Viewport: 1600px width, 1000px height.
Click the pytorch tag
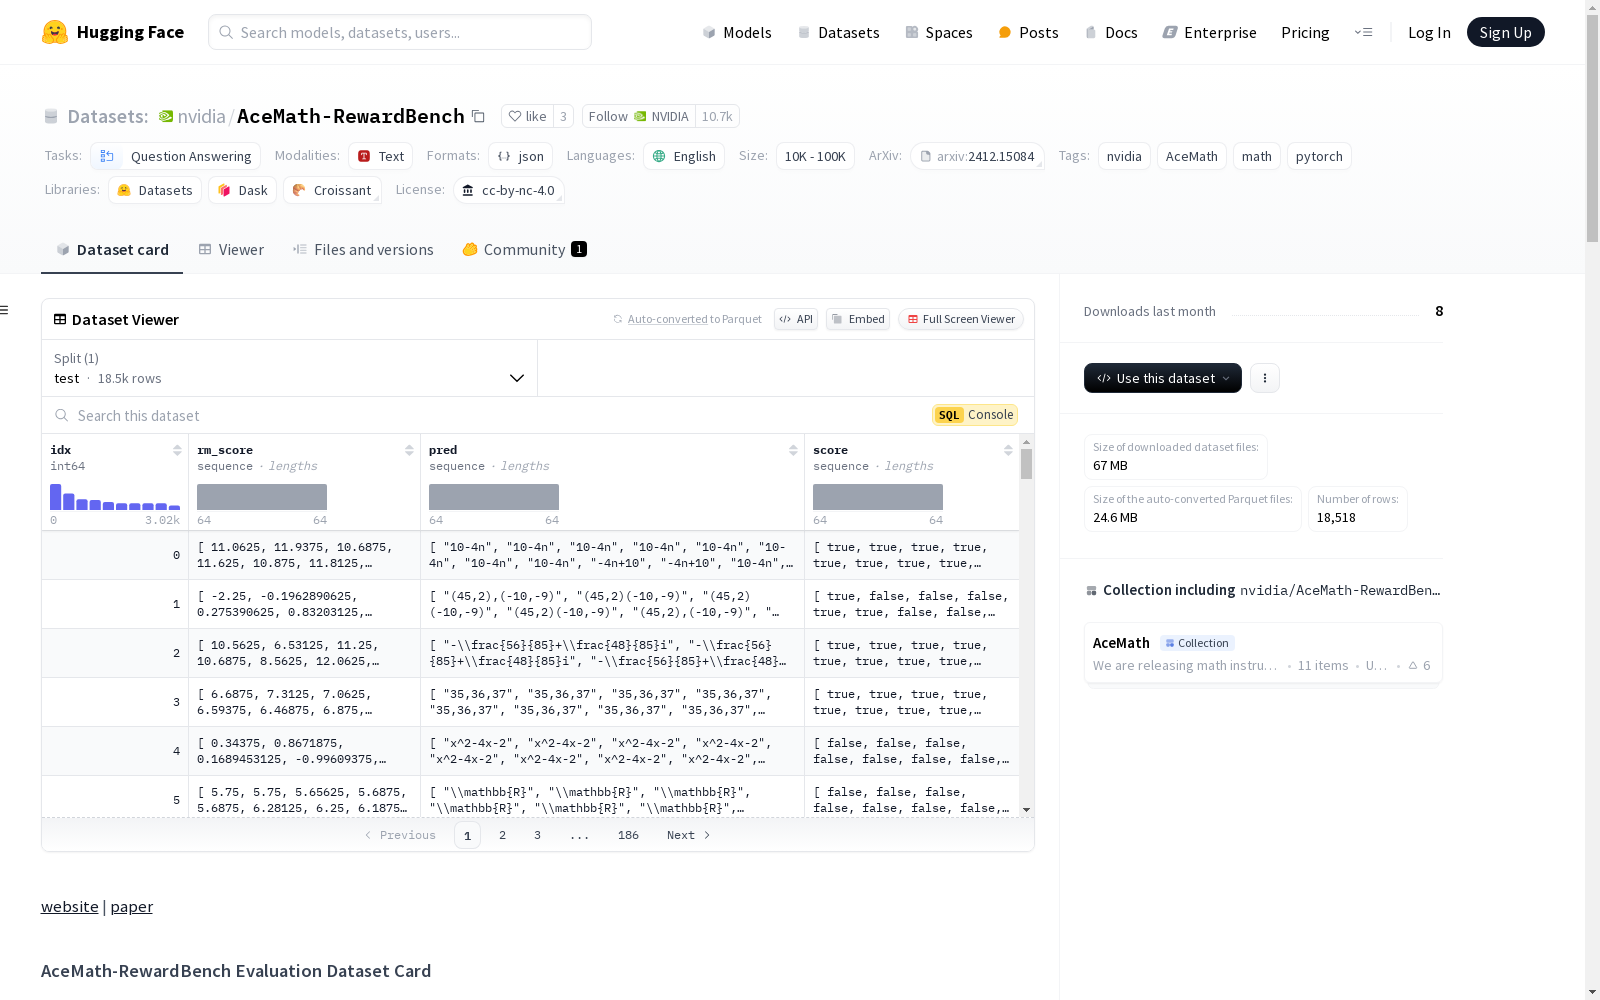1319,156
